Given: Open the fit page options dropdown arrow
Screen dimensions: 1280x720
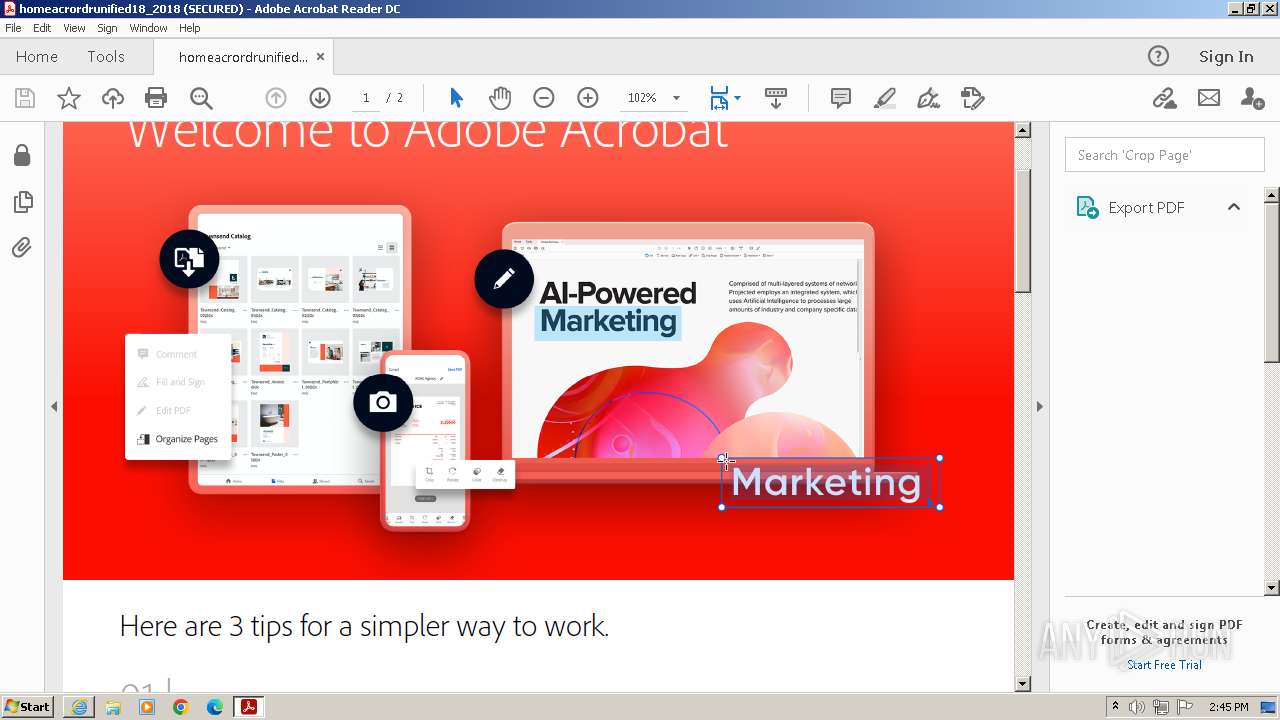Looking at the screenshot, I should point(738,98).
